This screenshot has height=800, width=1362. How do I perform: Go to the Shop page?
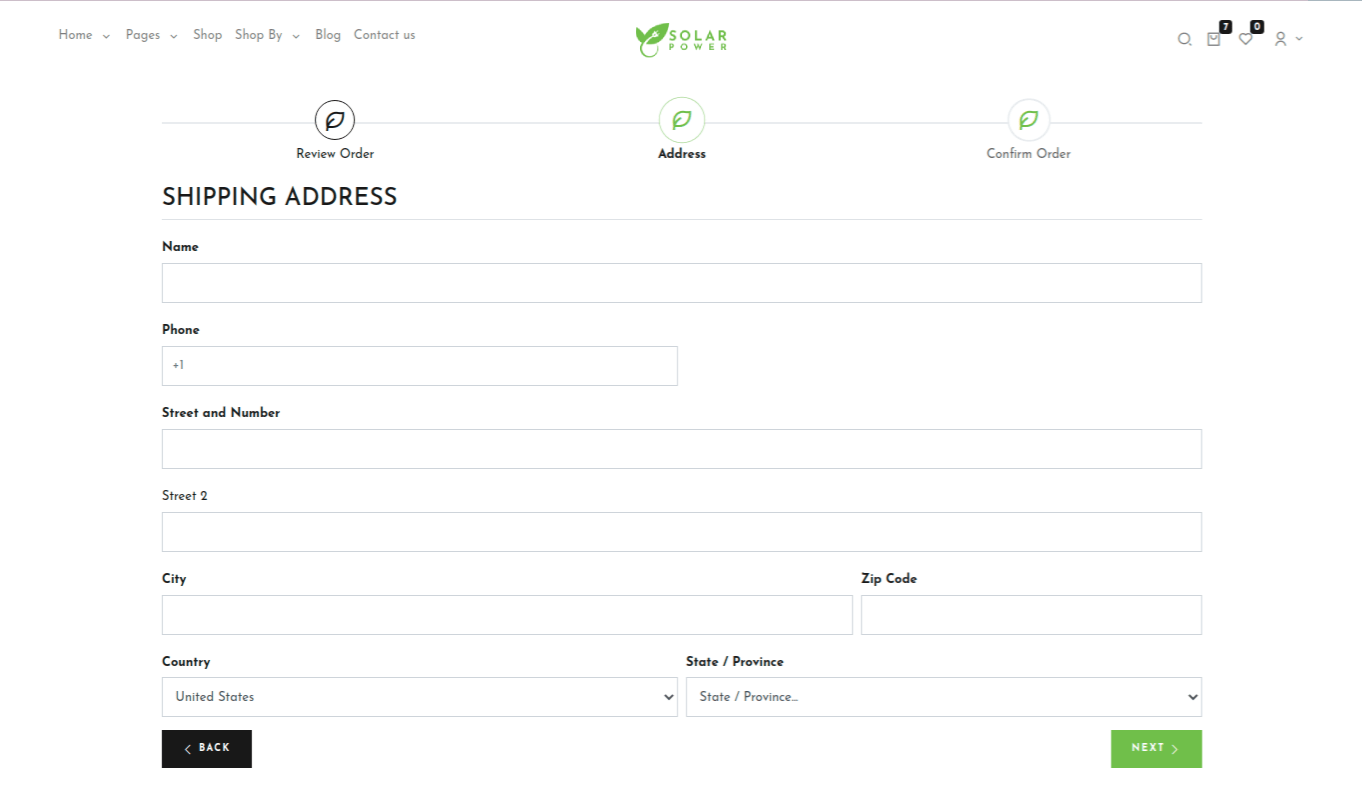coord(207,35)
